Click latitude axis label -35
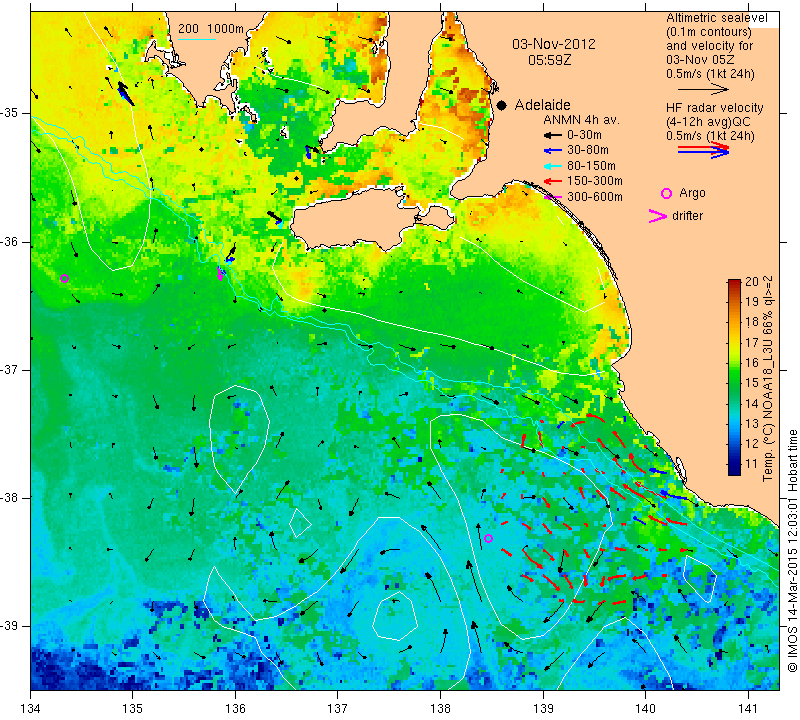 coord(10,113)
